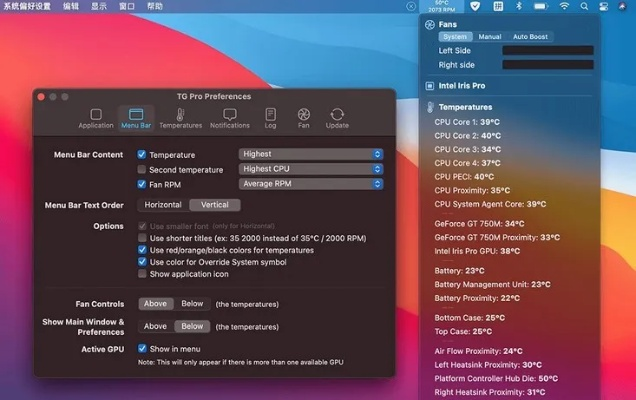Switch to the Temperatures preferences tab
This screenshot has height=400, width=636.
[x=180, y=118]
